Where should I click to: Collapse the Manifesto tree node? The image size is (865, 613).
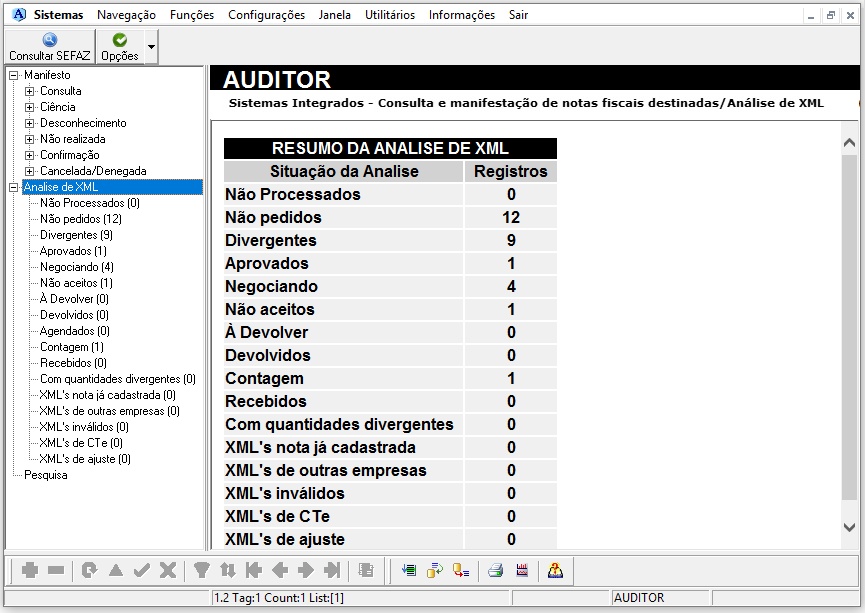[14, 76]
